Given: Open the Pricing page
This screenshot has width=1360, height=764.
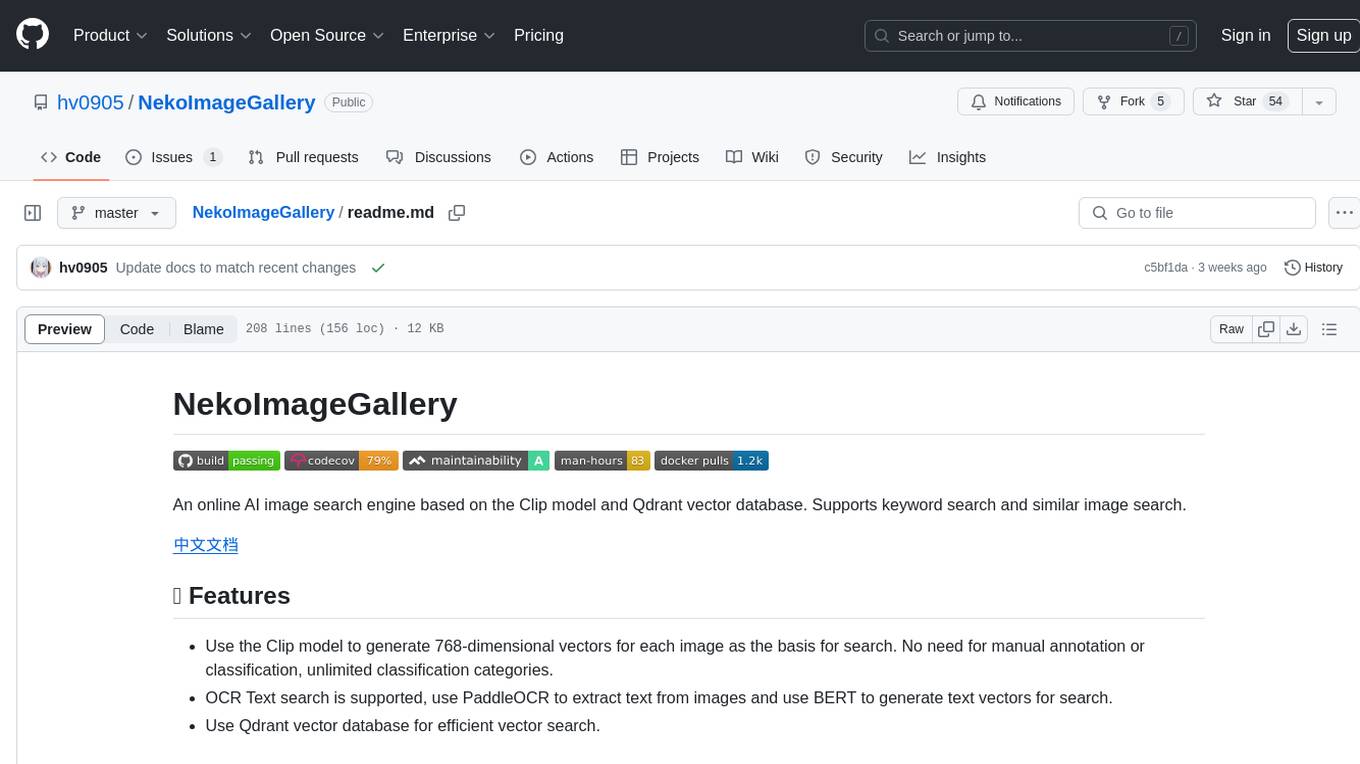Looking at the screenshot, I should click(x=539, y=35).
